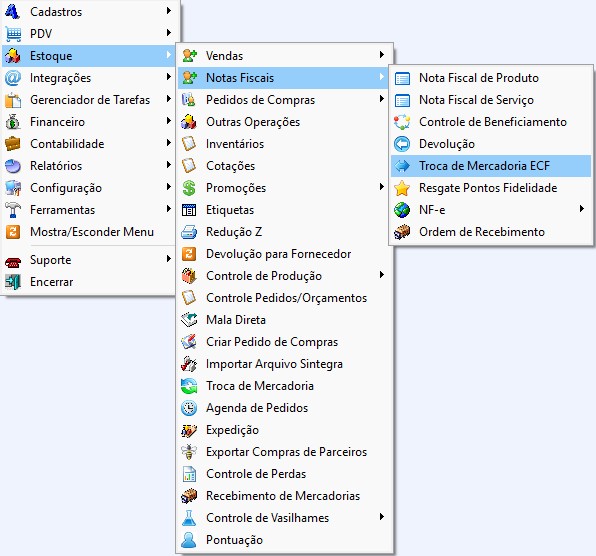596x556 pixels.
Task: Click the globe icon beside NF-e
Action: [402, 210]
